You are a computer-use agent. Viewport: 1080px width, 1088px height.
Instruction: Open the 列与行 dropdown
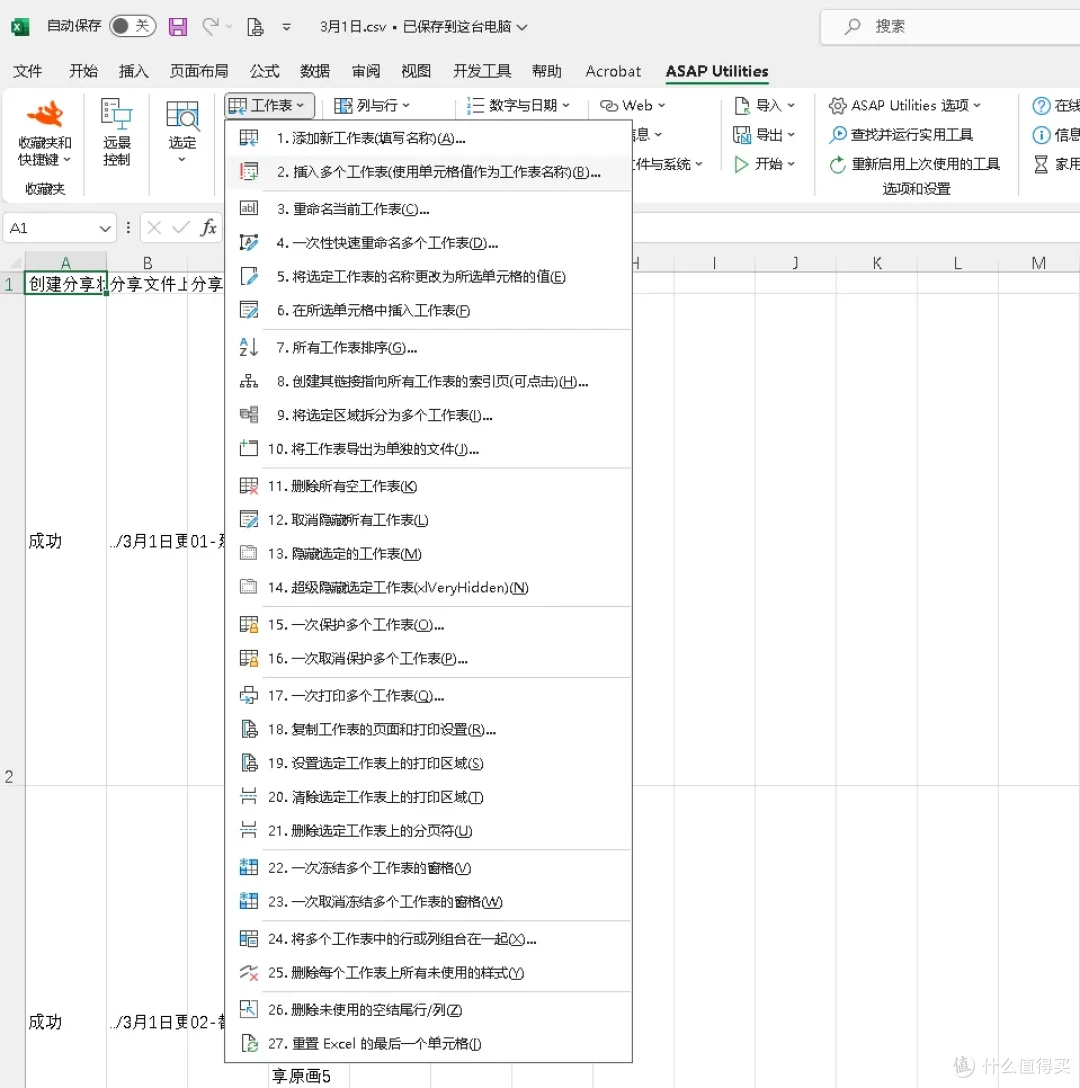pyautogui.click(x=371, y=105)
